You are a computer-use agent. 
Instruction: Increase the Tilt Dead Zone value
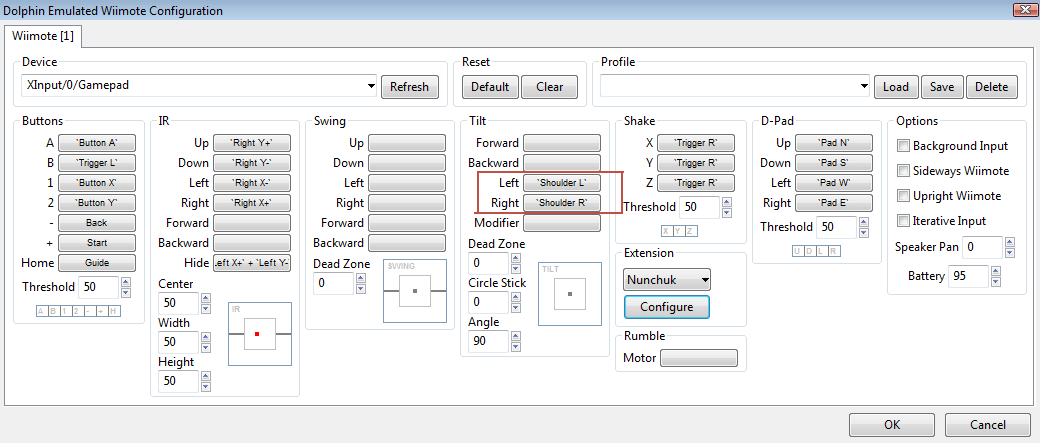pos(515,258)
